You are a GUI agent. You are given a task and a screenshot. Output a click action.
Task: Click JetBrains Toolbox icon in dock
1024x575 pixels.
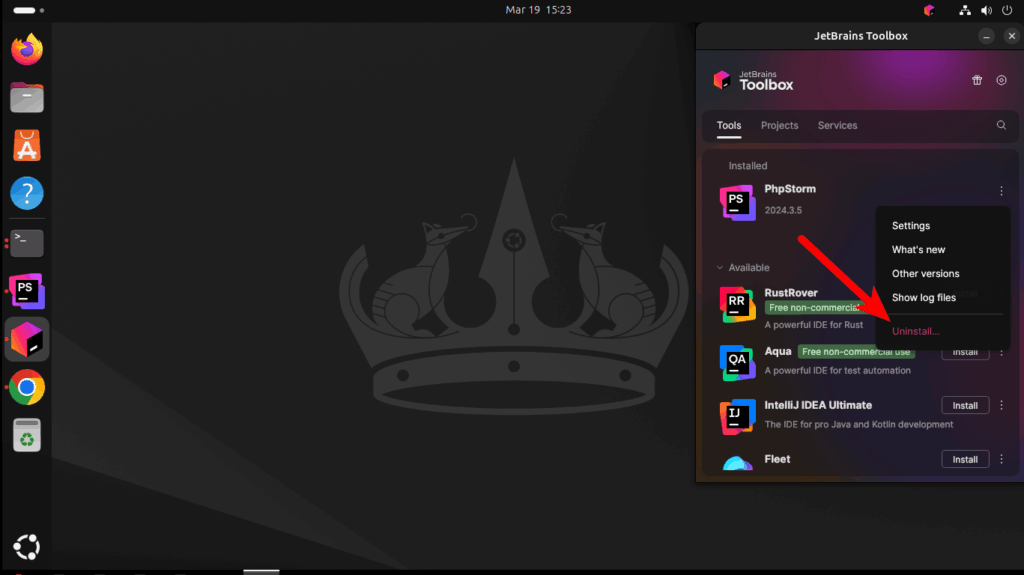coord(27,339)
